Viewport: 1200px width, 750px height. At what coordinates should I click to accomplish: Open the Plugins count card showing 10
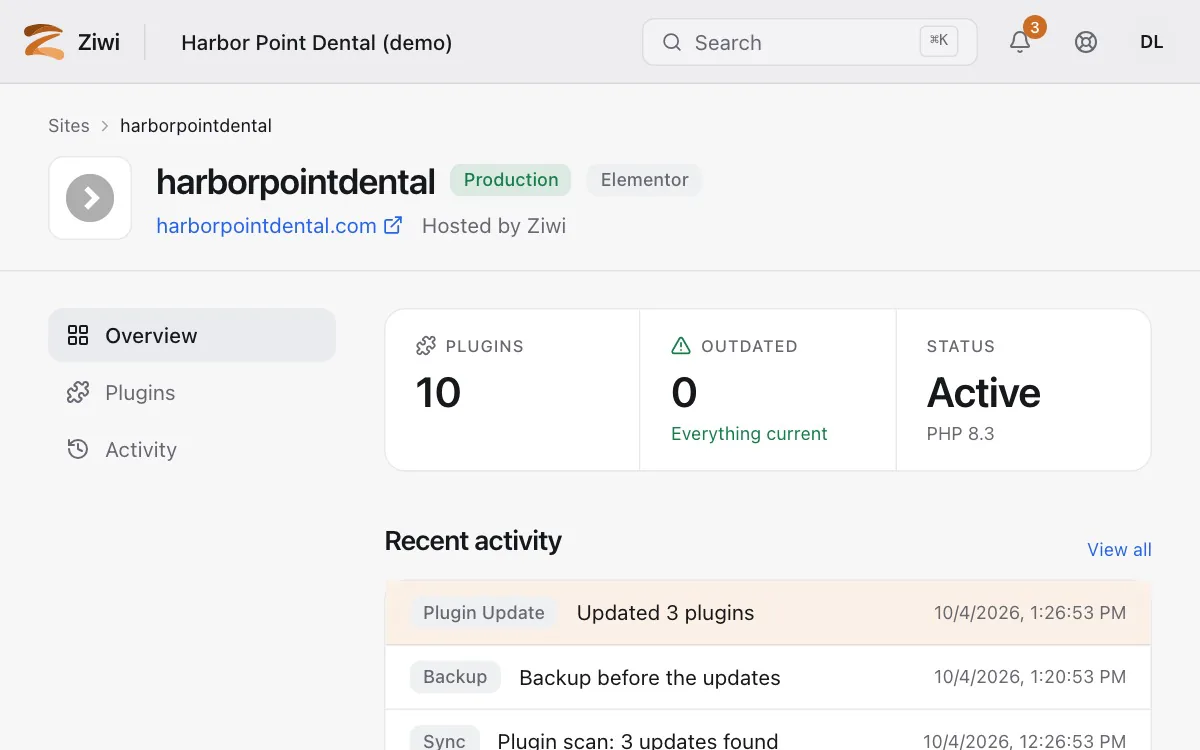pyautogui.click(x=512, y=389)
